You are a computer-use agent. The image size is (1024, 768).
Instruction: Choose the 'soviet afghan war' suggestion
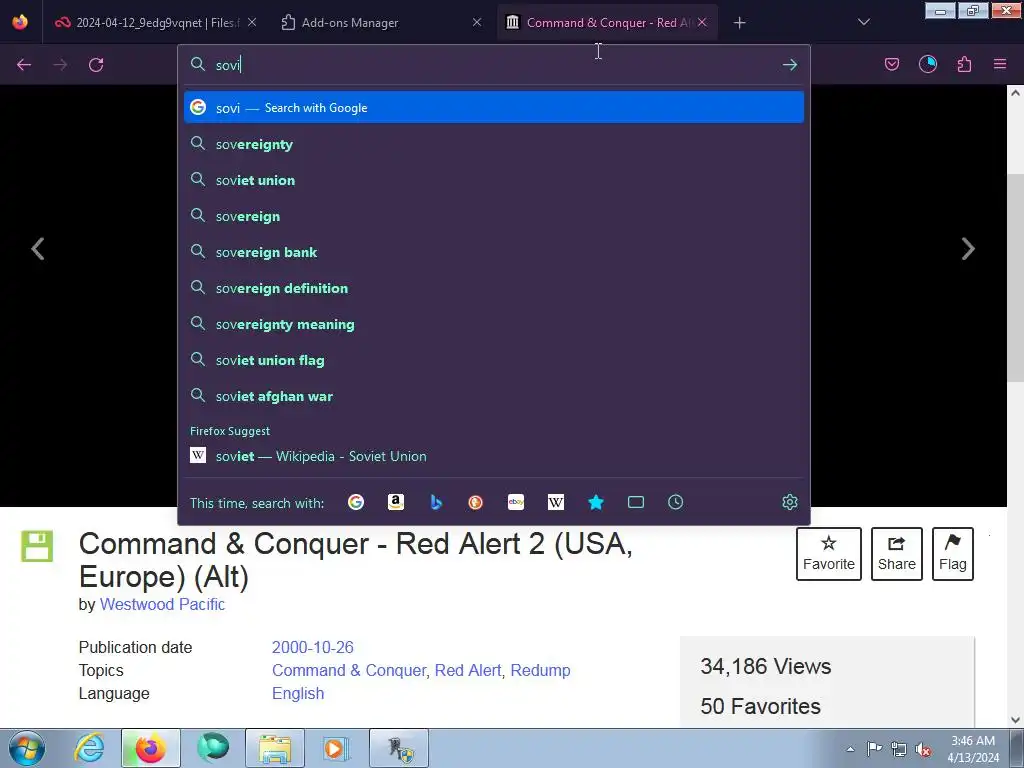point(494,396)
